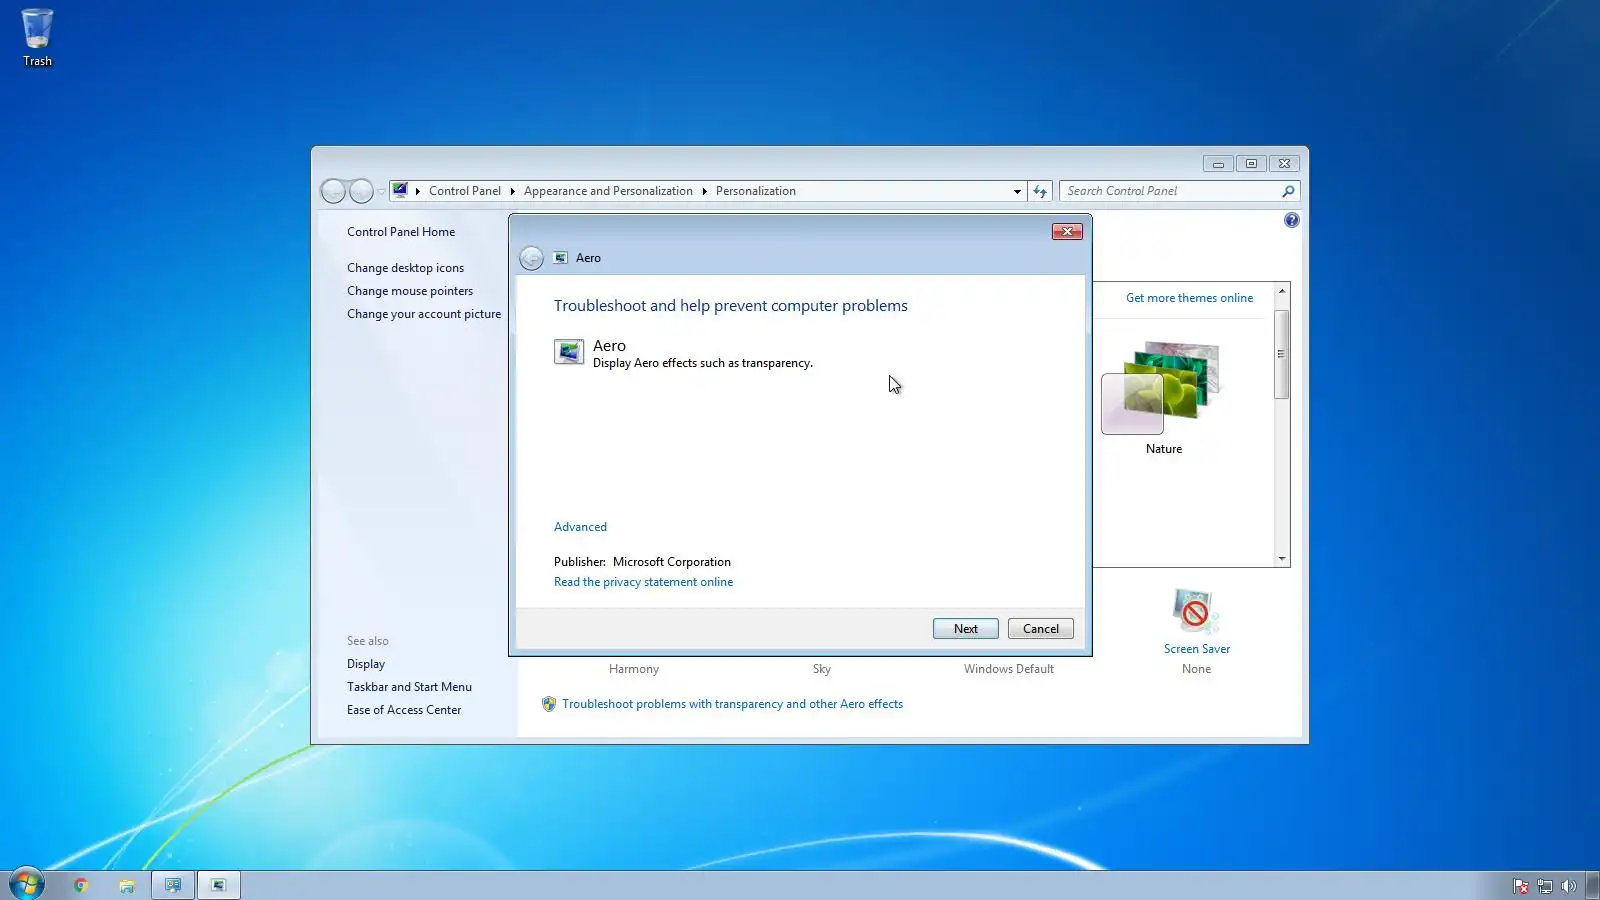Expand the arrow after Appearance and Personalization
This screenshot has width=1600, height=900.
[704, 191]
